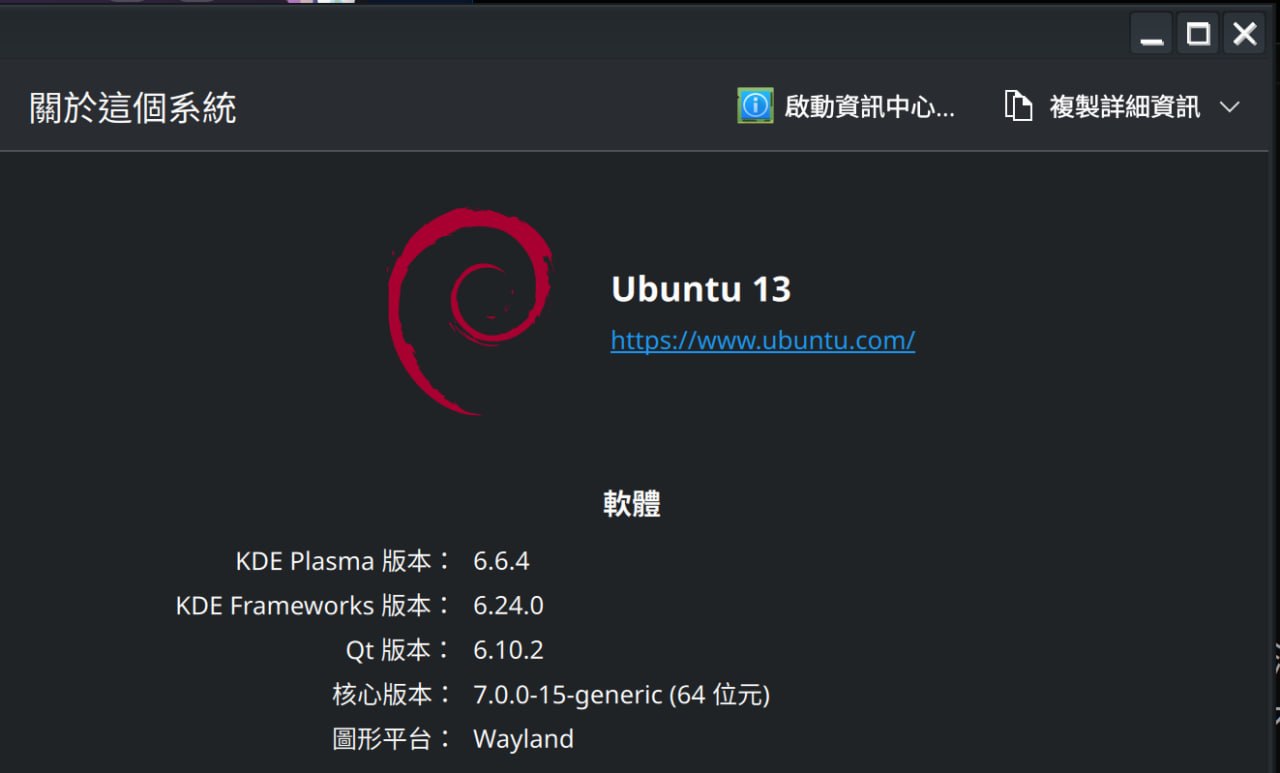Select the Qt version value 6.10.2

(x=508, y=650)
